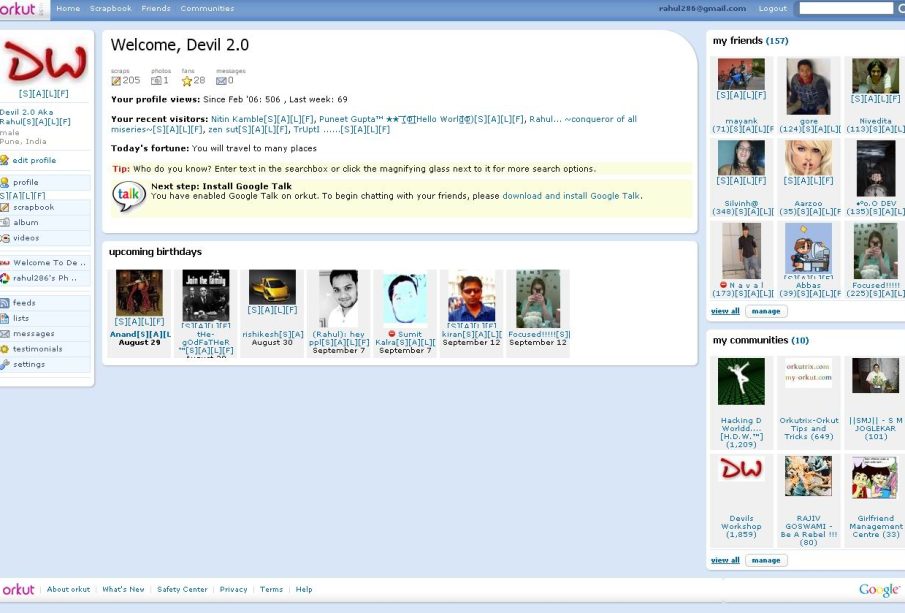Click the yellow car birthday thumbnail
The image size is (905, 613).
pos(272,287)
